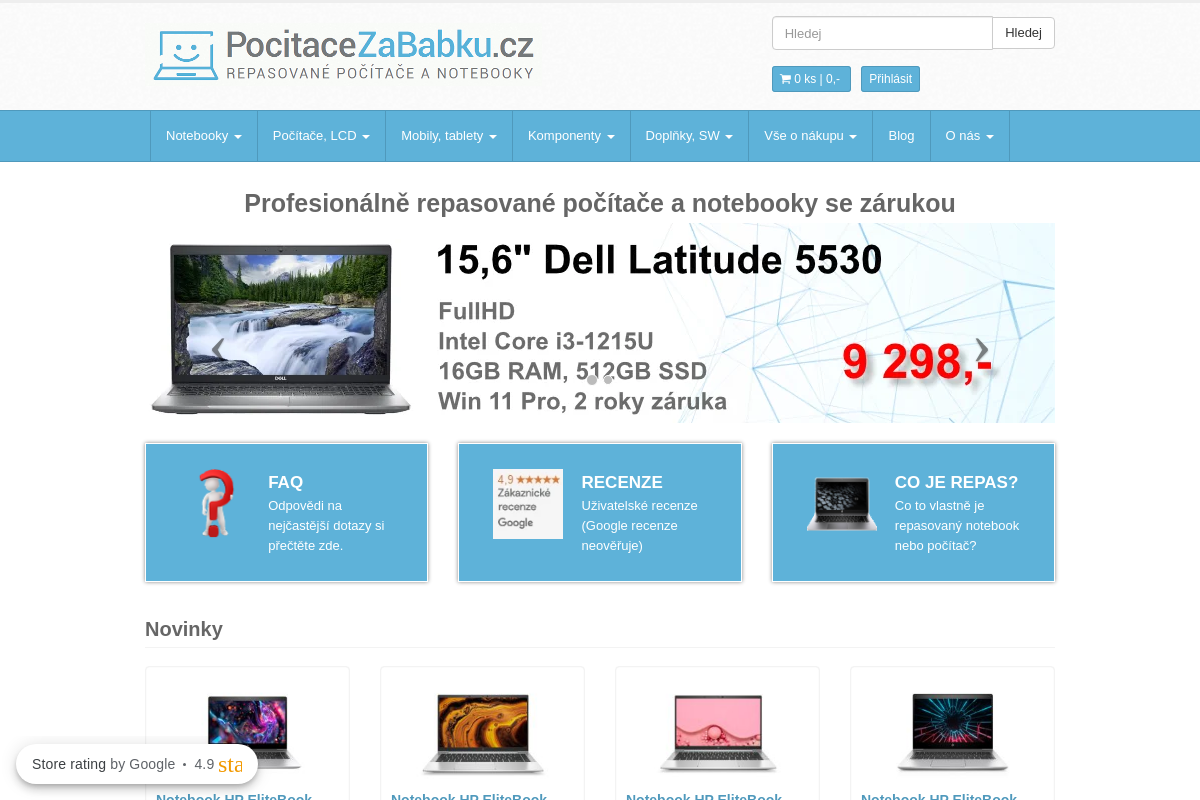Go to the previous carousel slide arrow
Viewport: 1200px width, 800px height.
pos(217,348)
